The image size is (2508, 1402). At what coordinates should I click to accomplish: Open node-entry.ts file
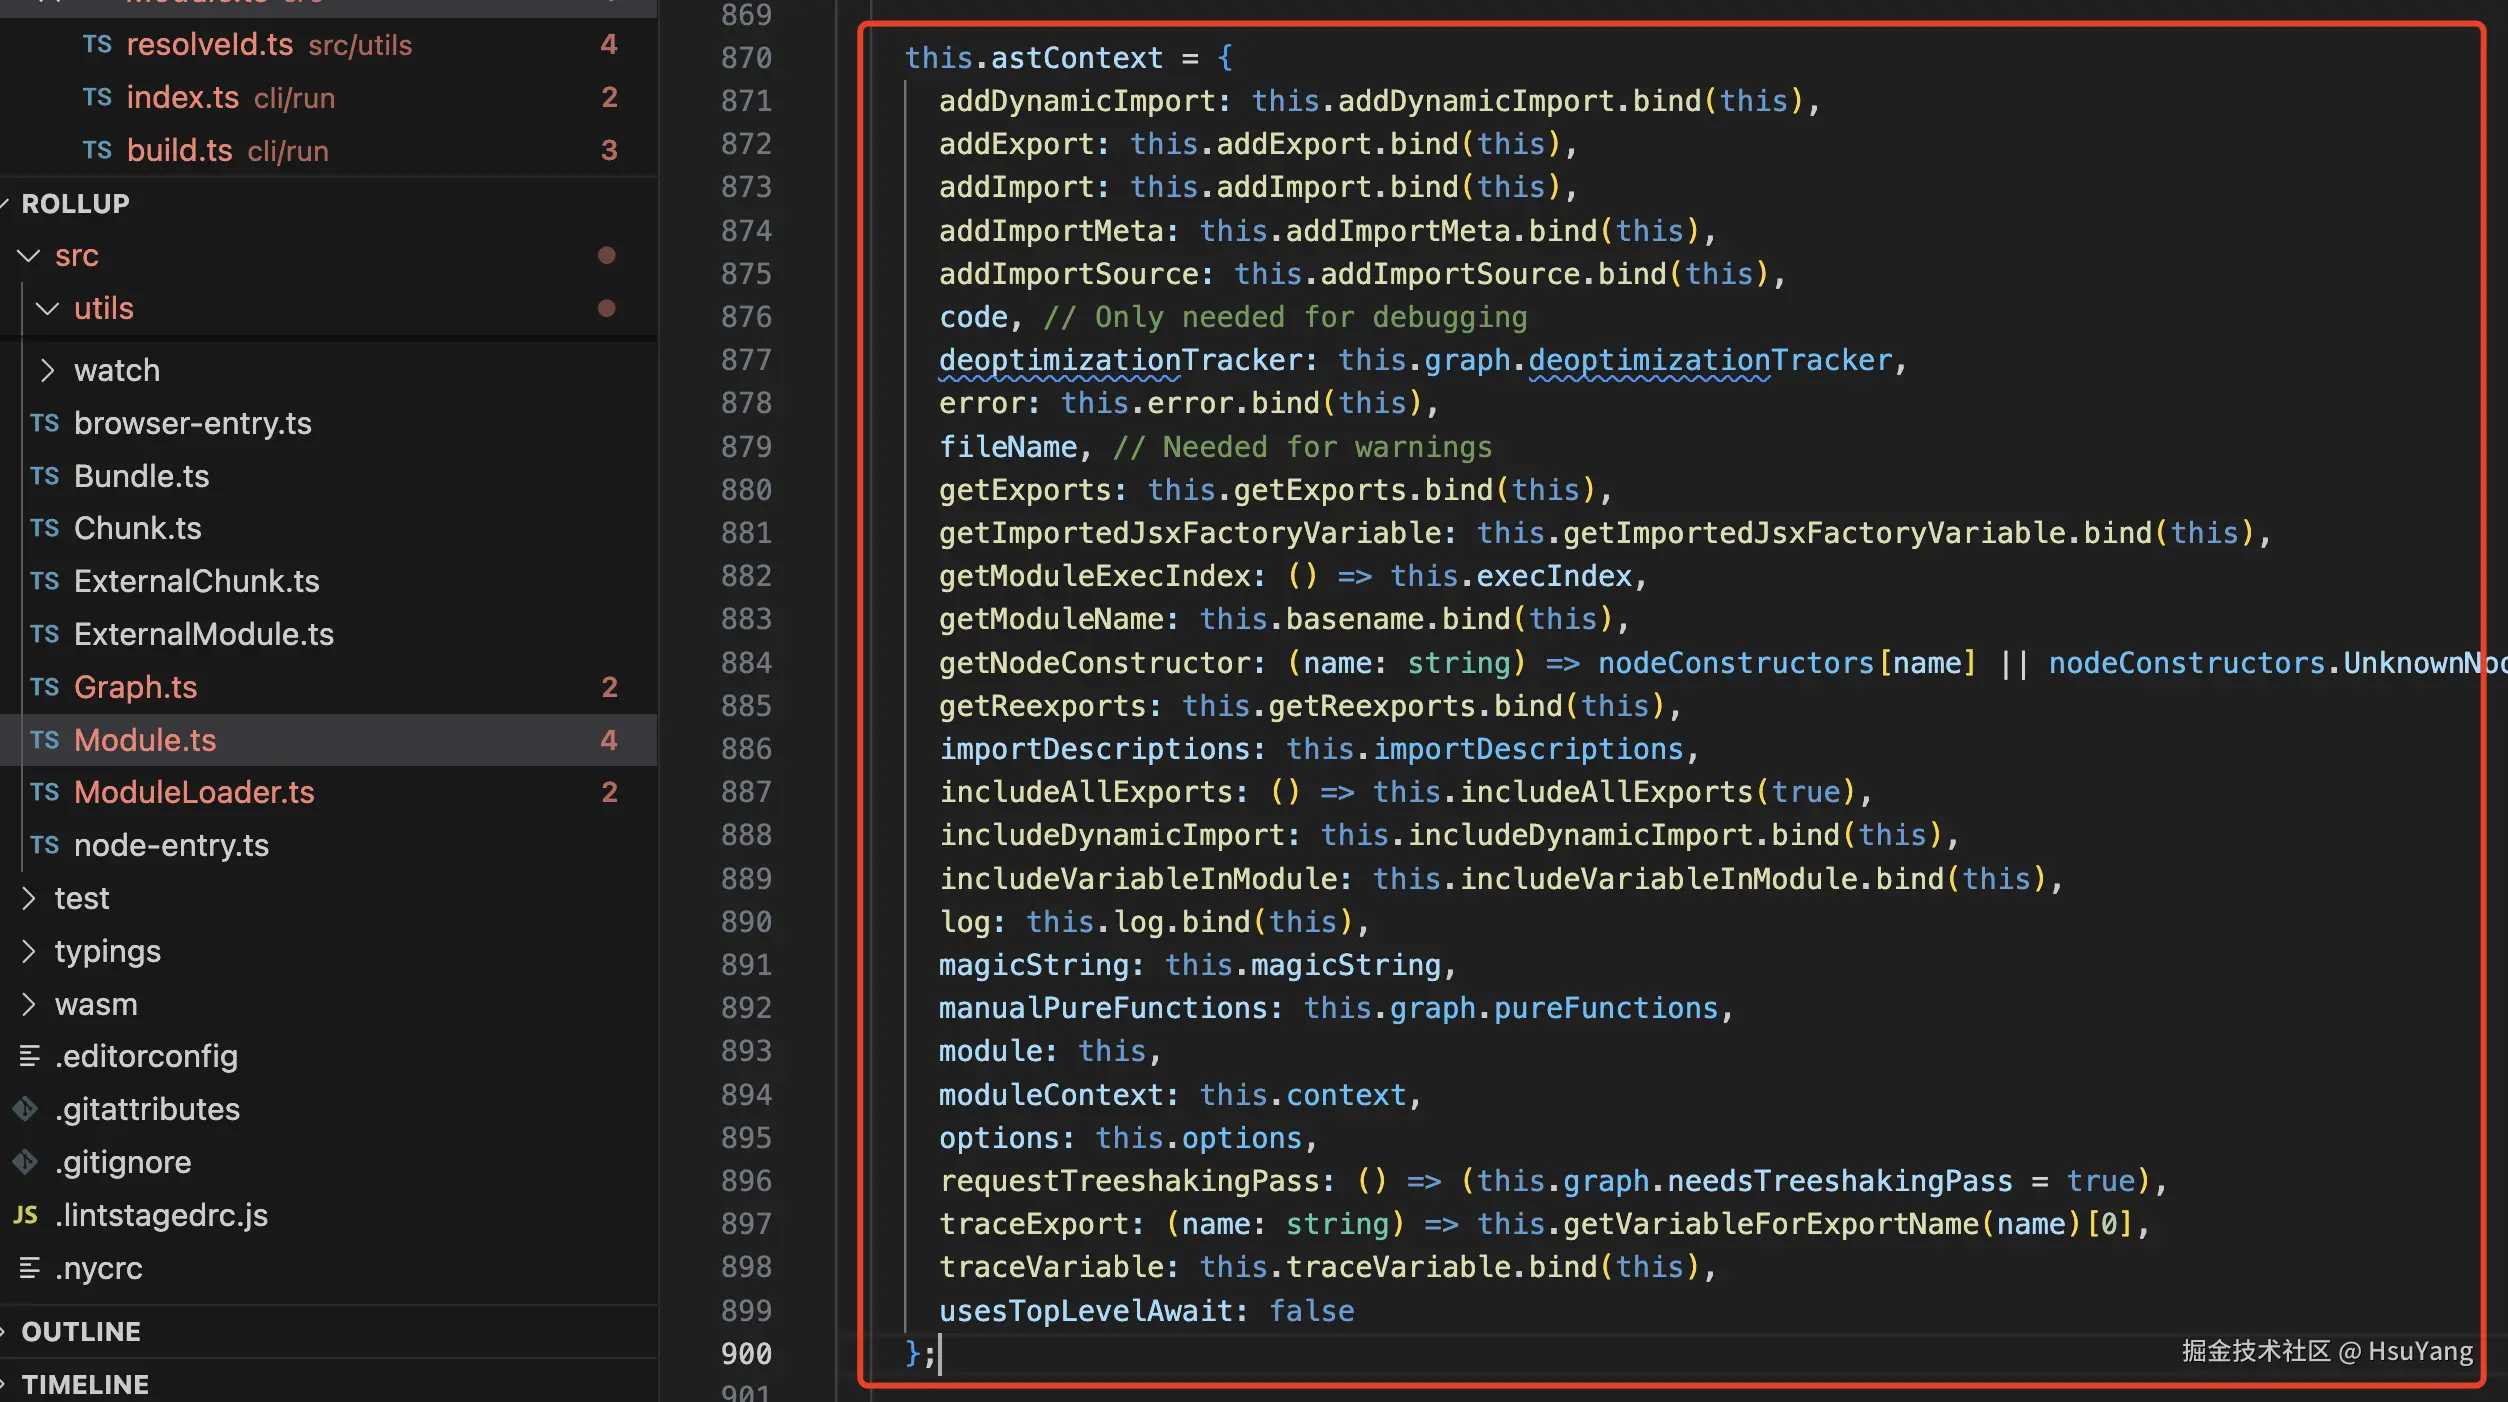tap(171, 845)
